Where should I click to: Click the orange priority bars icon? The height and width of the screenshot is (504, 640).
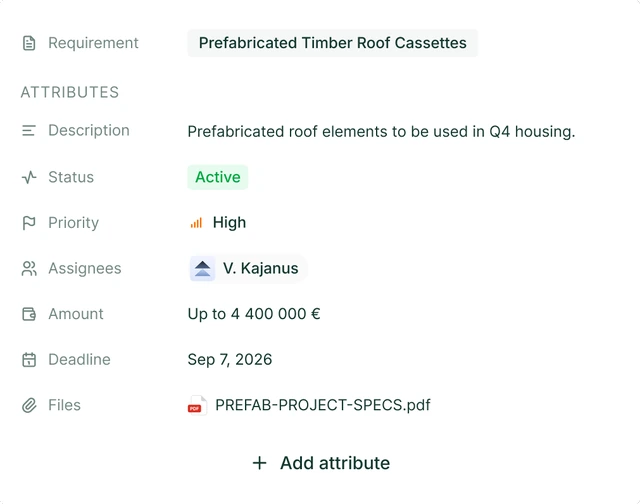pos(196,223)
